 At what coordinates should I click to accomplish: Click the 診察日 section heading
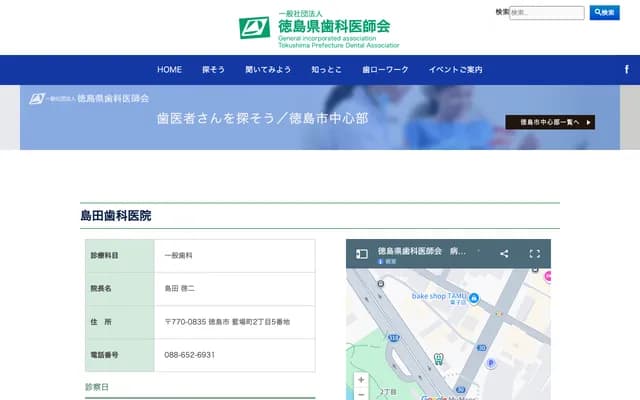coord(97,387)
